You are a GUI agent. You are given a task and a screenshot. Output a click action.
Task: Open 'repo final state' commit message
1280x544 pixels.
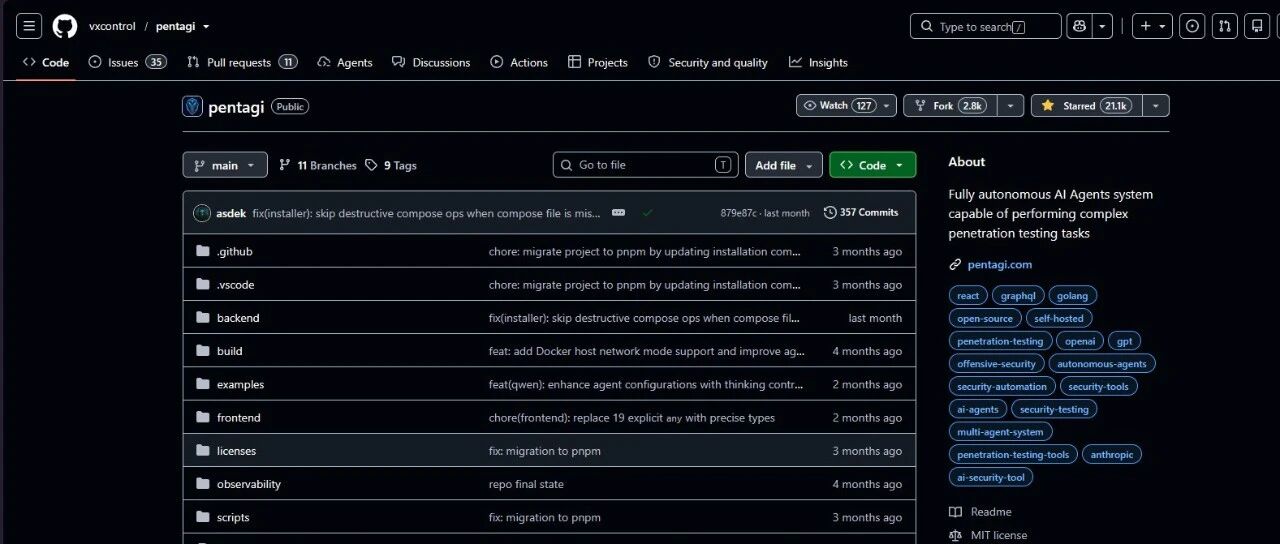pos(526,484)
